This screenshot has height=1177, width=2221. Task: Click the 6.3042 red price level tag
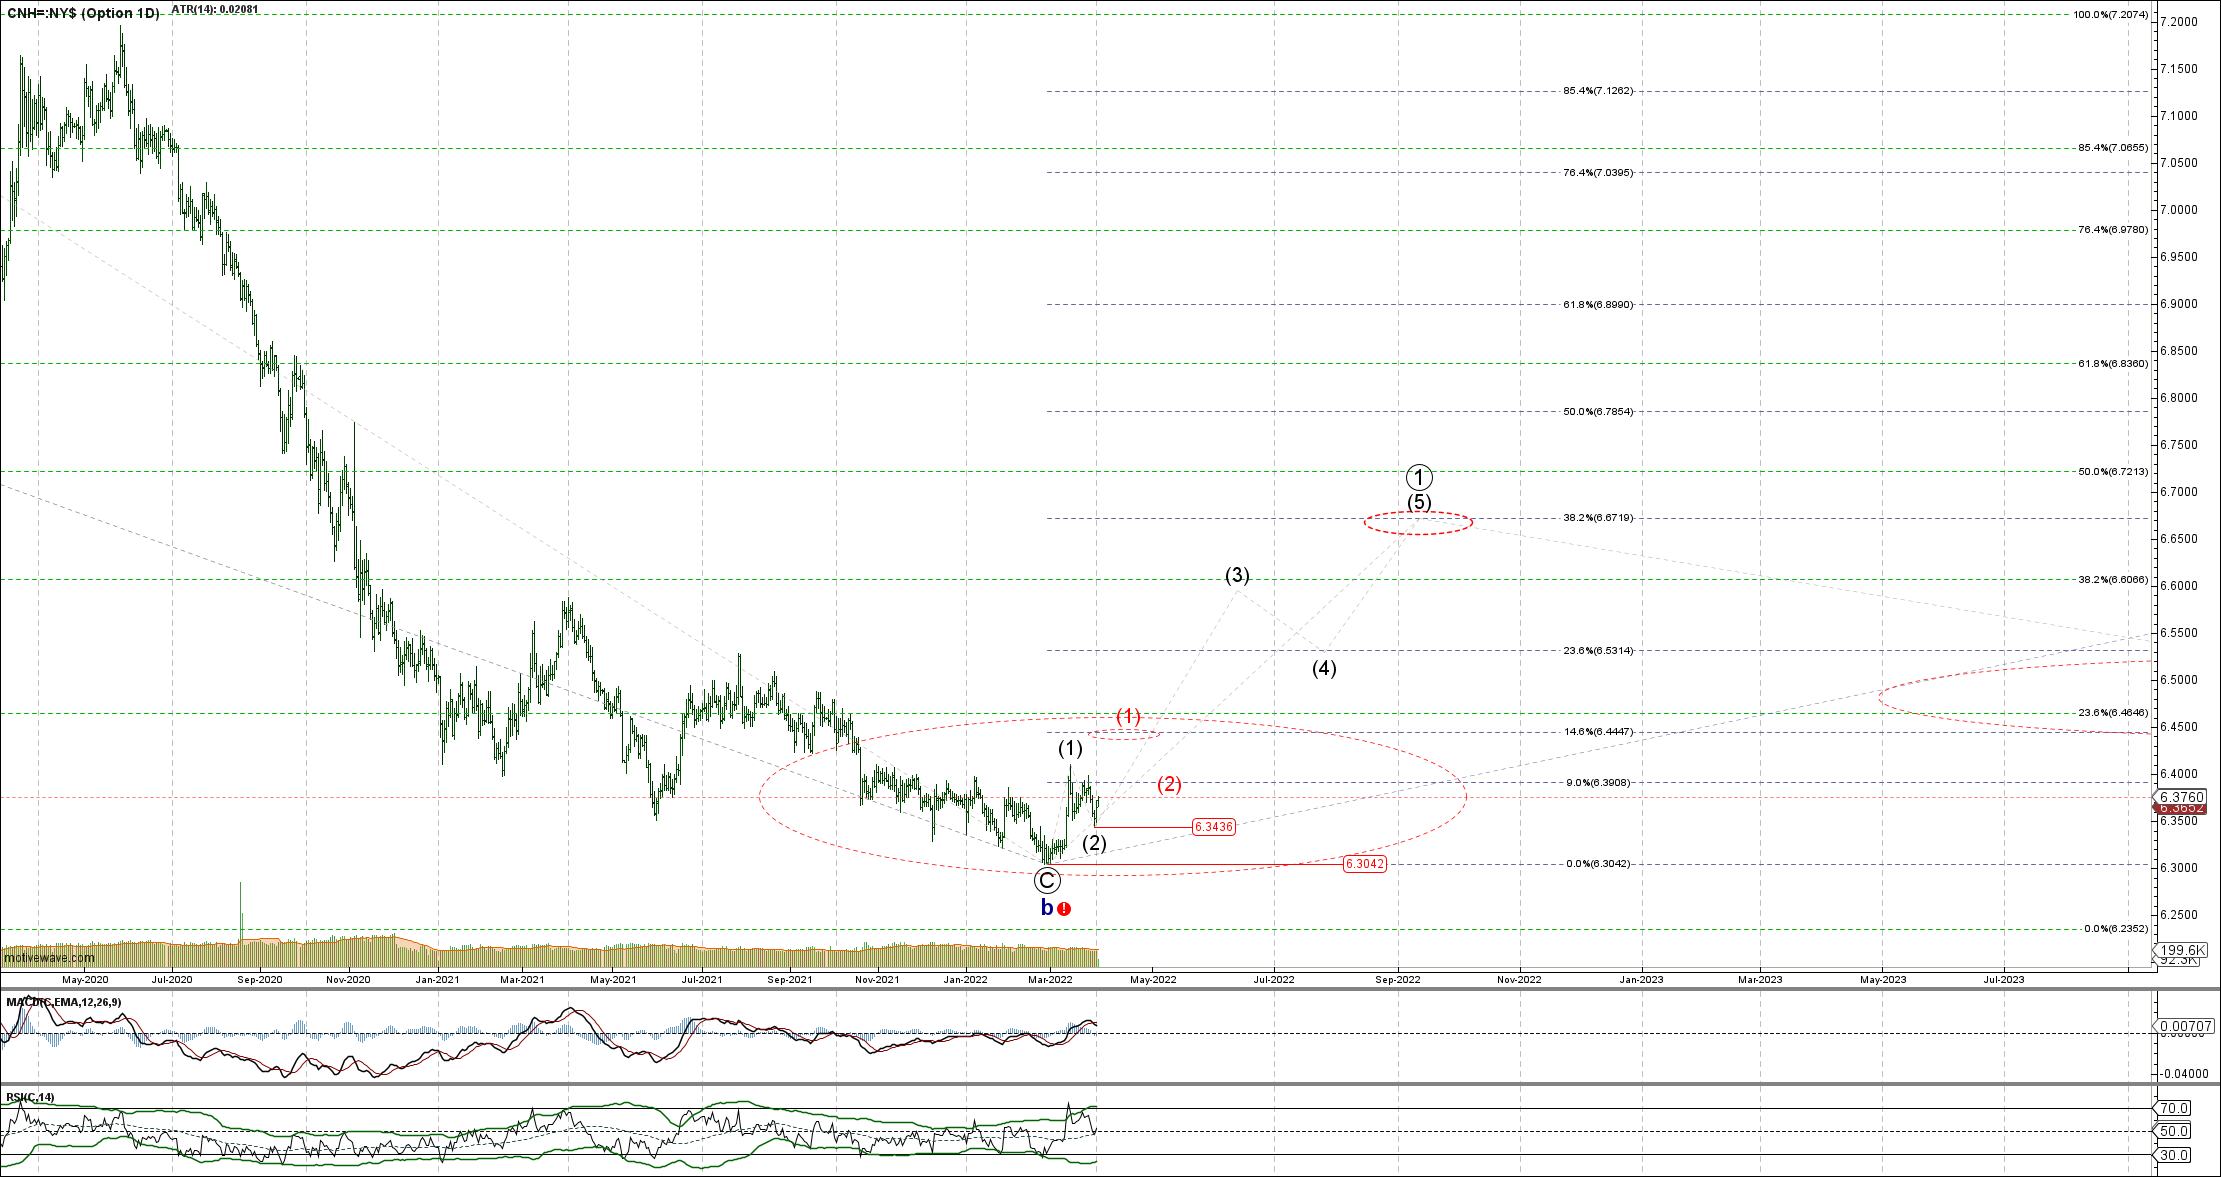(1364, 864)
